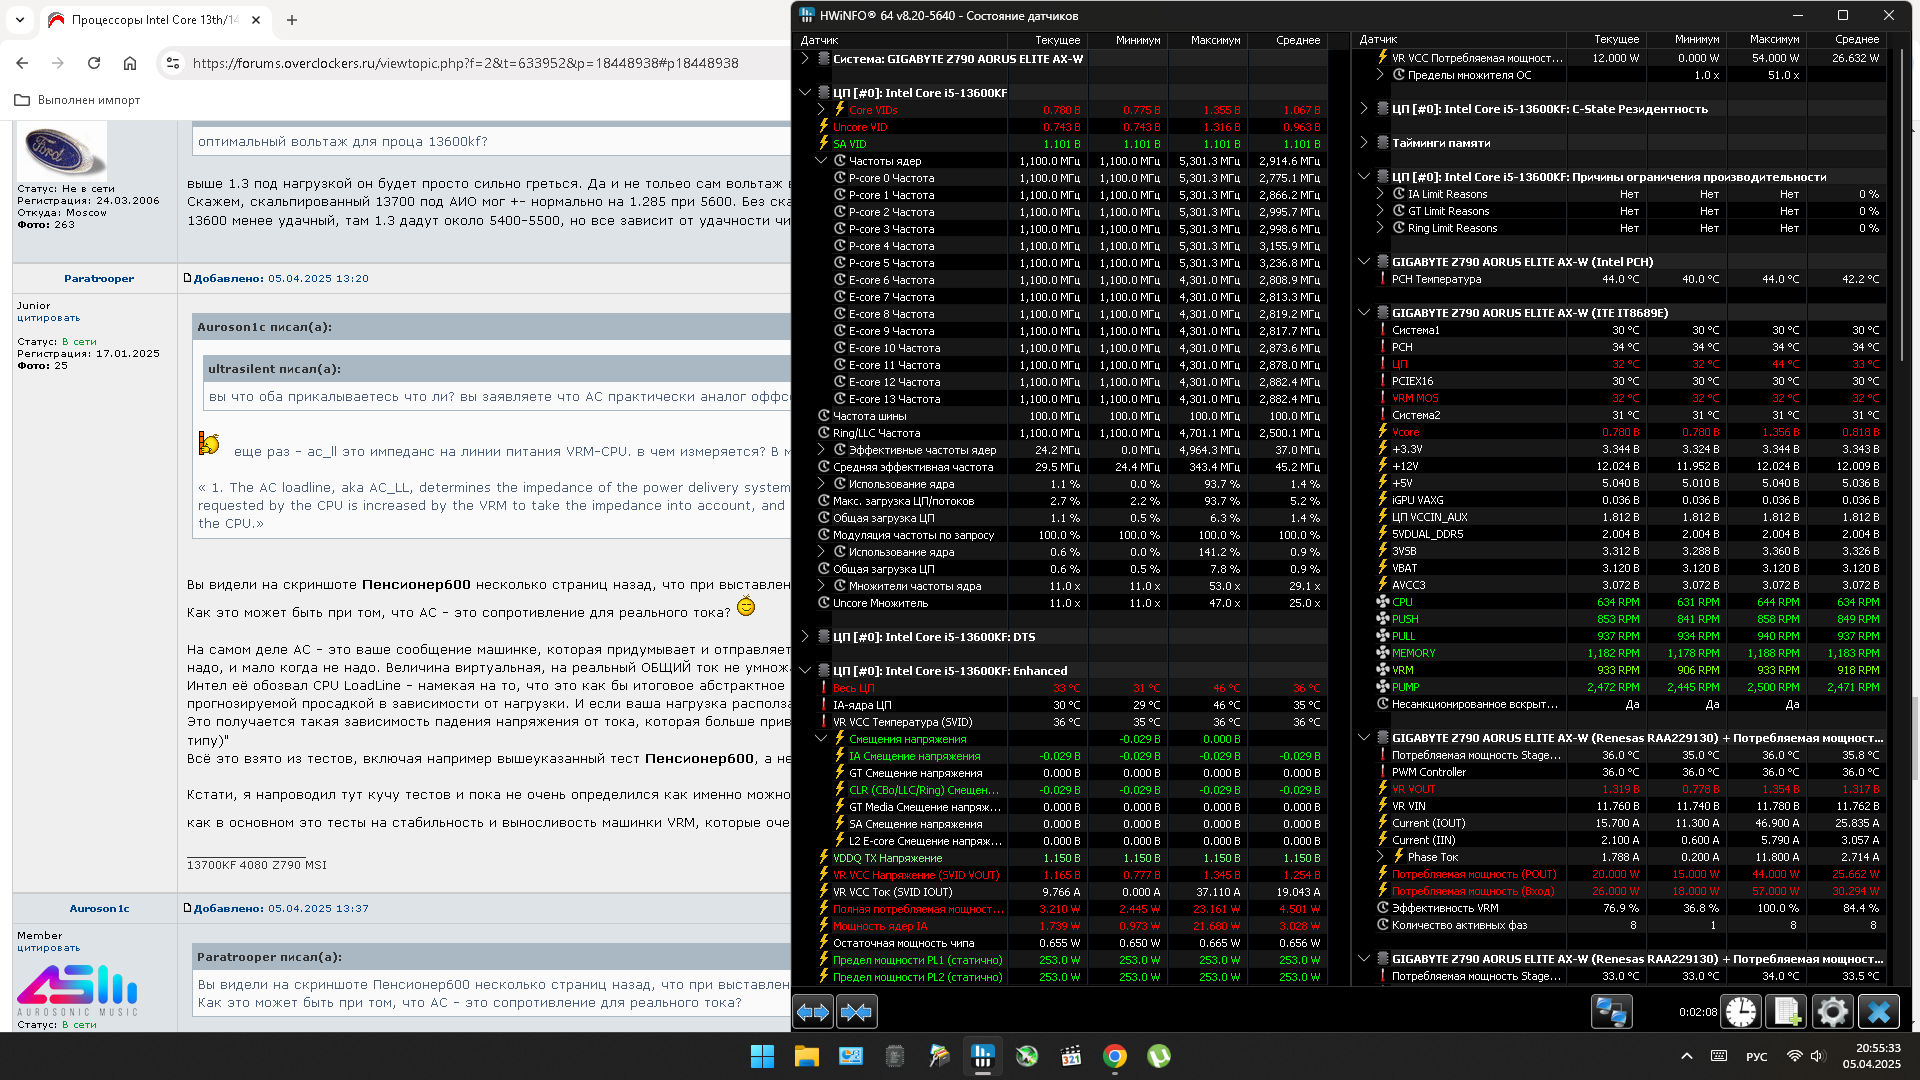This screenshot has width=1920, height=1080.
Task: Start logging with the log file icon
Action: coord(1786,1012)
